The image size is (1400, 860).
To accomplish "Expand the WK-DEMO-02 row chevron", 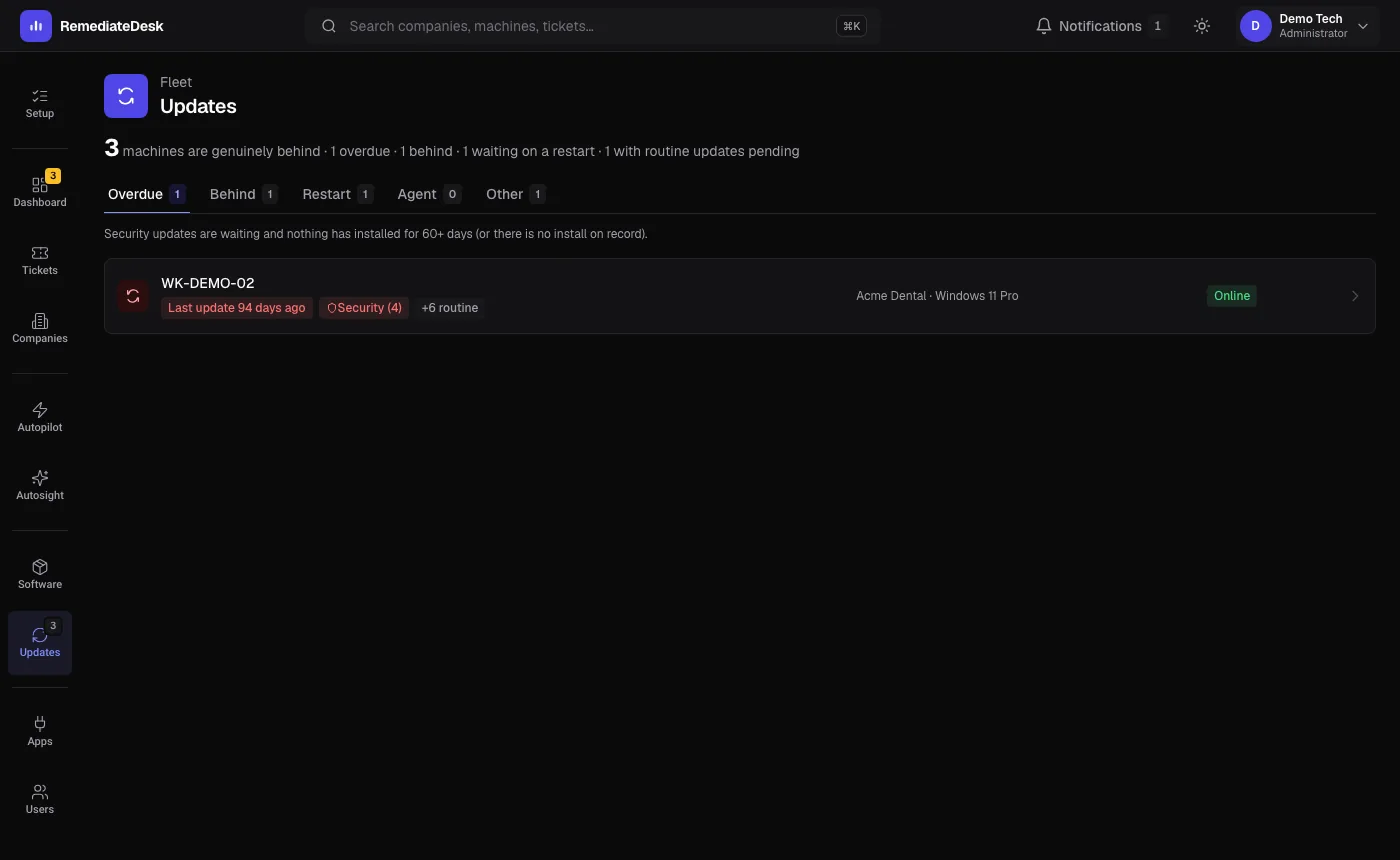I will point(1355,296).
